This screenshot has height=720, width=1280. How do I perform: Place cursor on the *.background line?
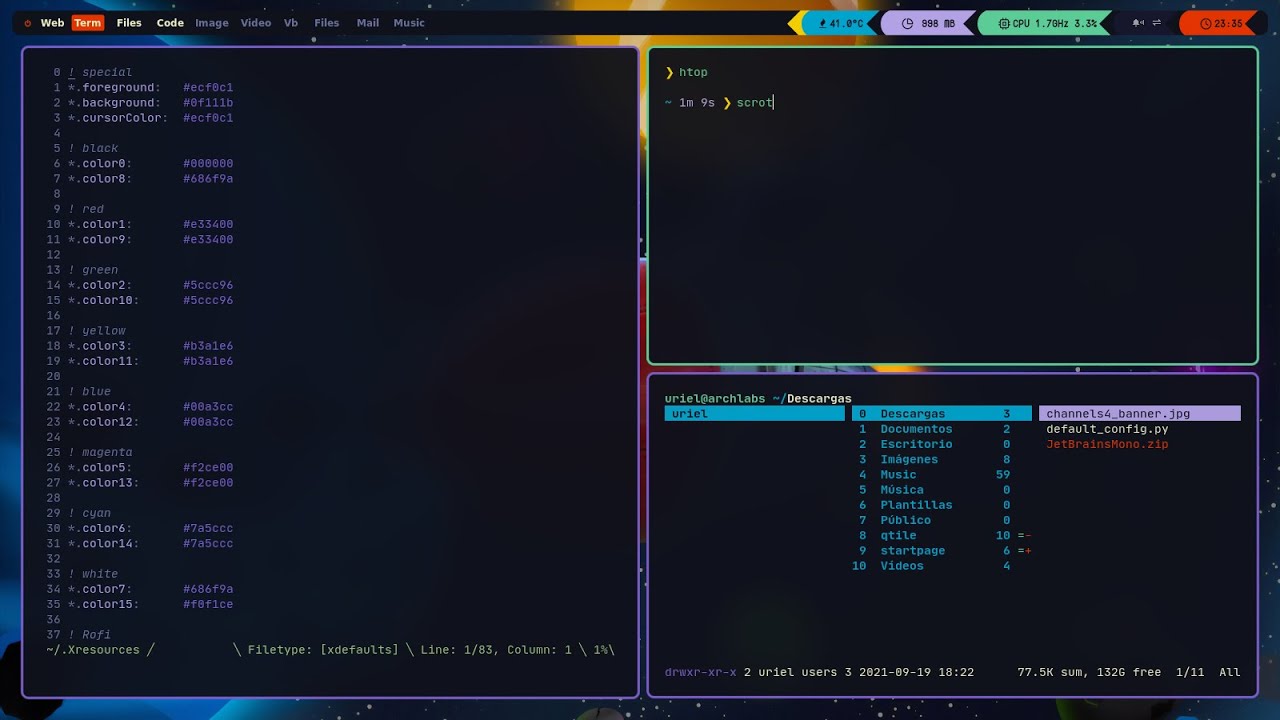[150, 103]
